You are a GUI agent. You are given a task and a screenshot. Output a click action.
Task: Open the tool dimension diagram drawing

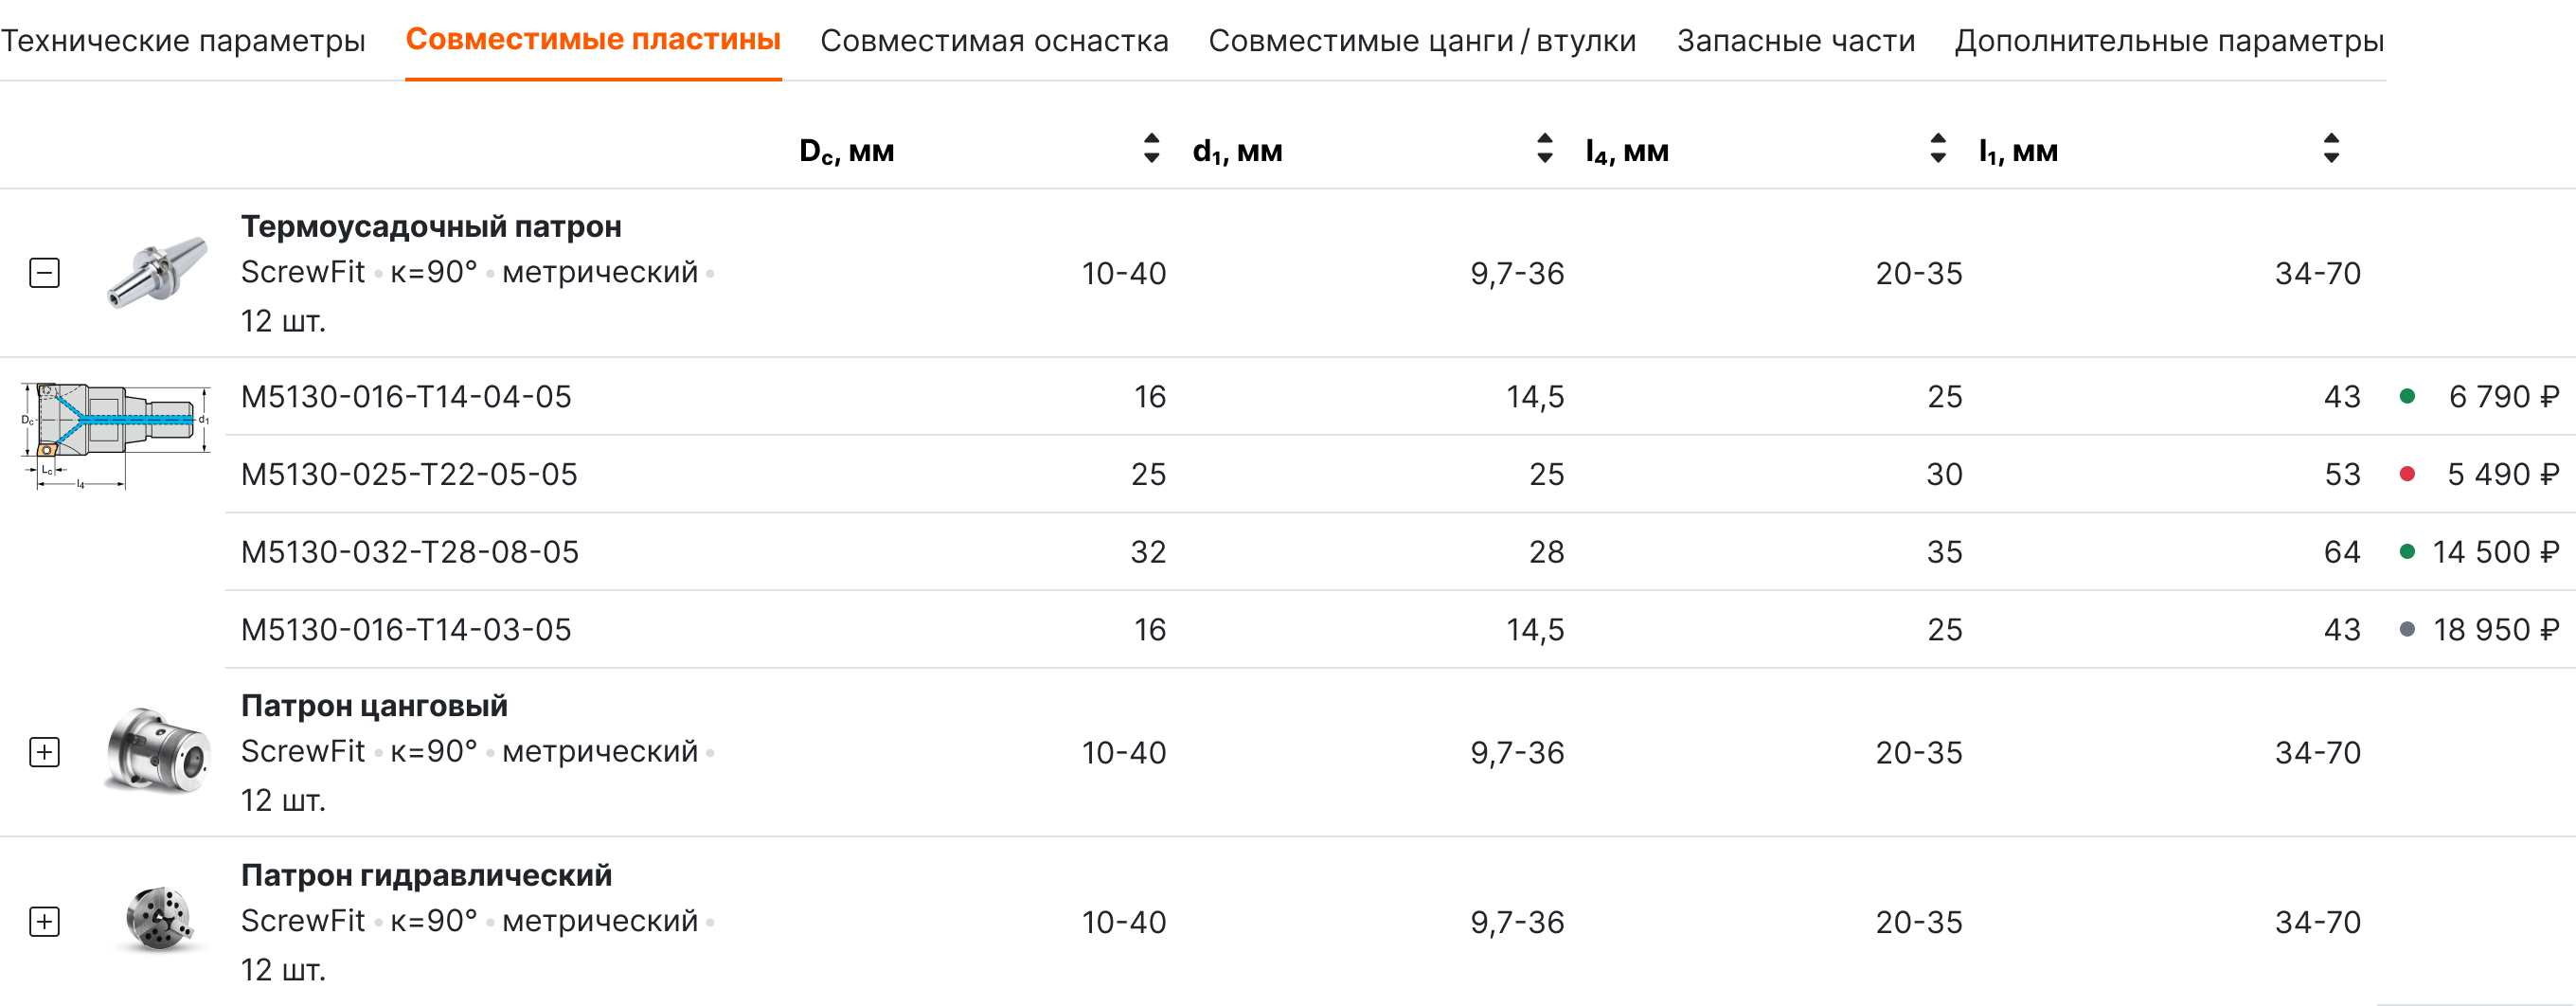(x=115, y=435)
